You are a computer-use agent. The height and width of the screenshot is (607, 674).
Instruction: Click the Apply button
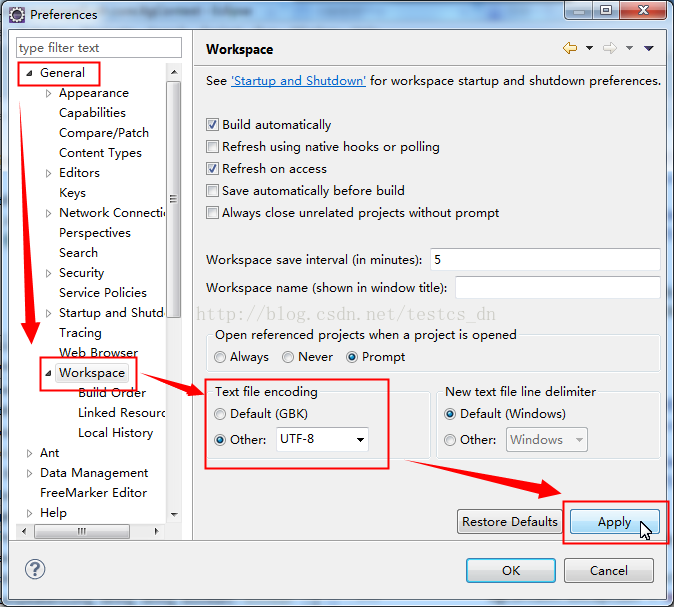click(614, 522)
